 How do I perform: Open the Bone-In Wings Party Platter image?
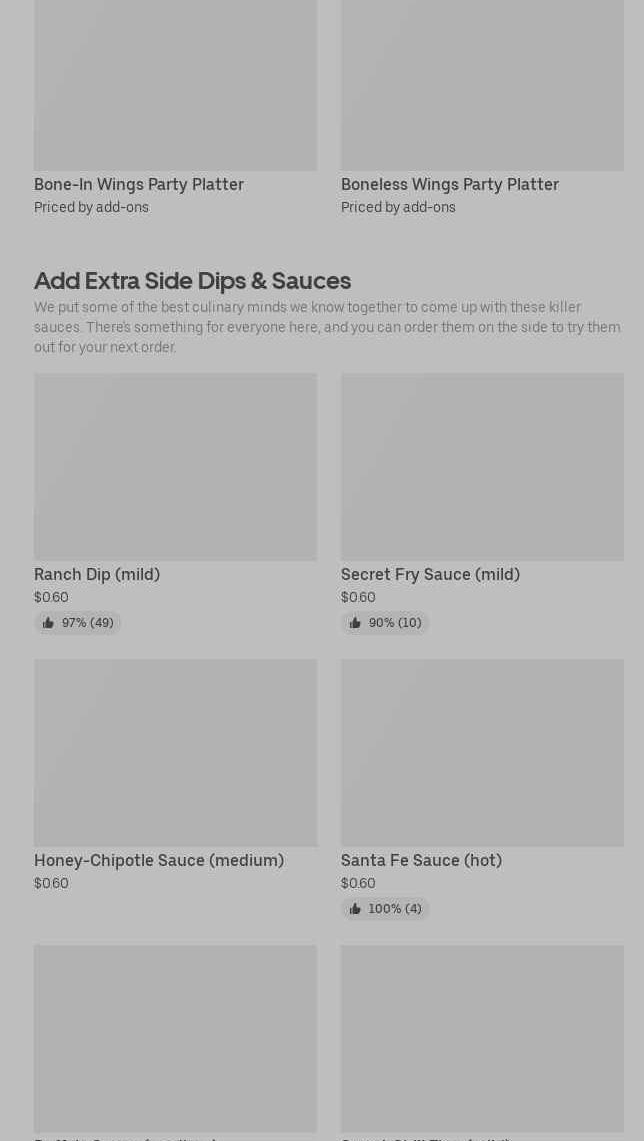tap(175, 85)
